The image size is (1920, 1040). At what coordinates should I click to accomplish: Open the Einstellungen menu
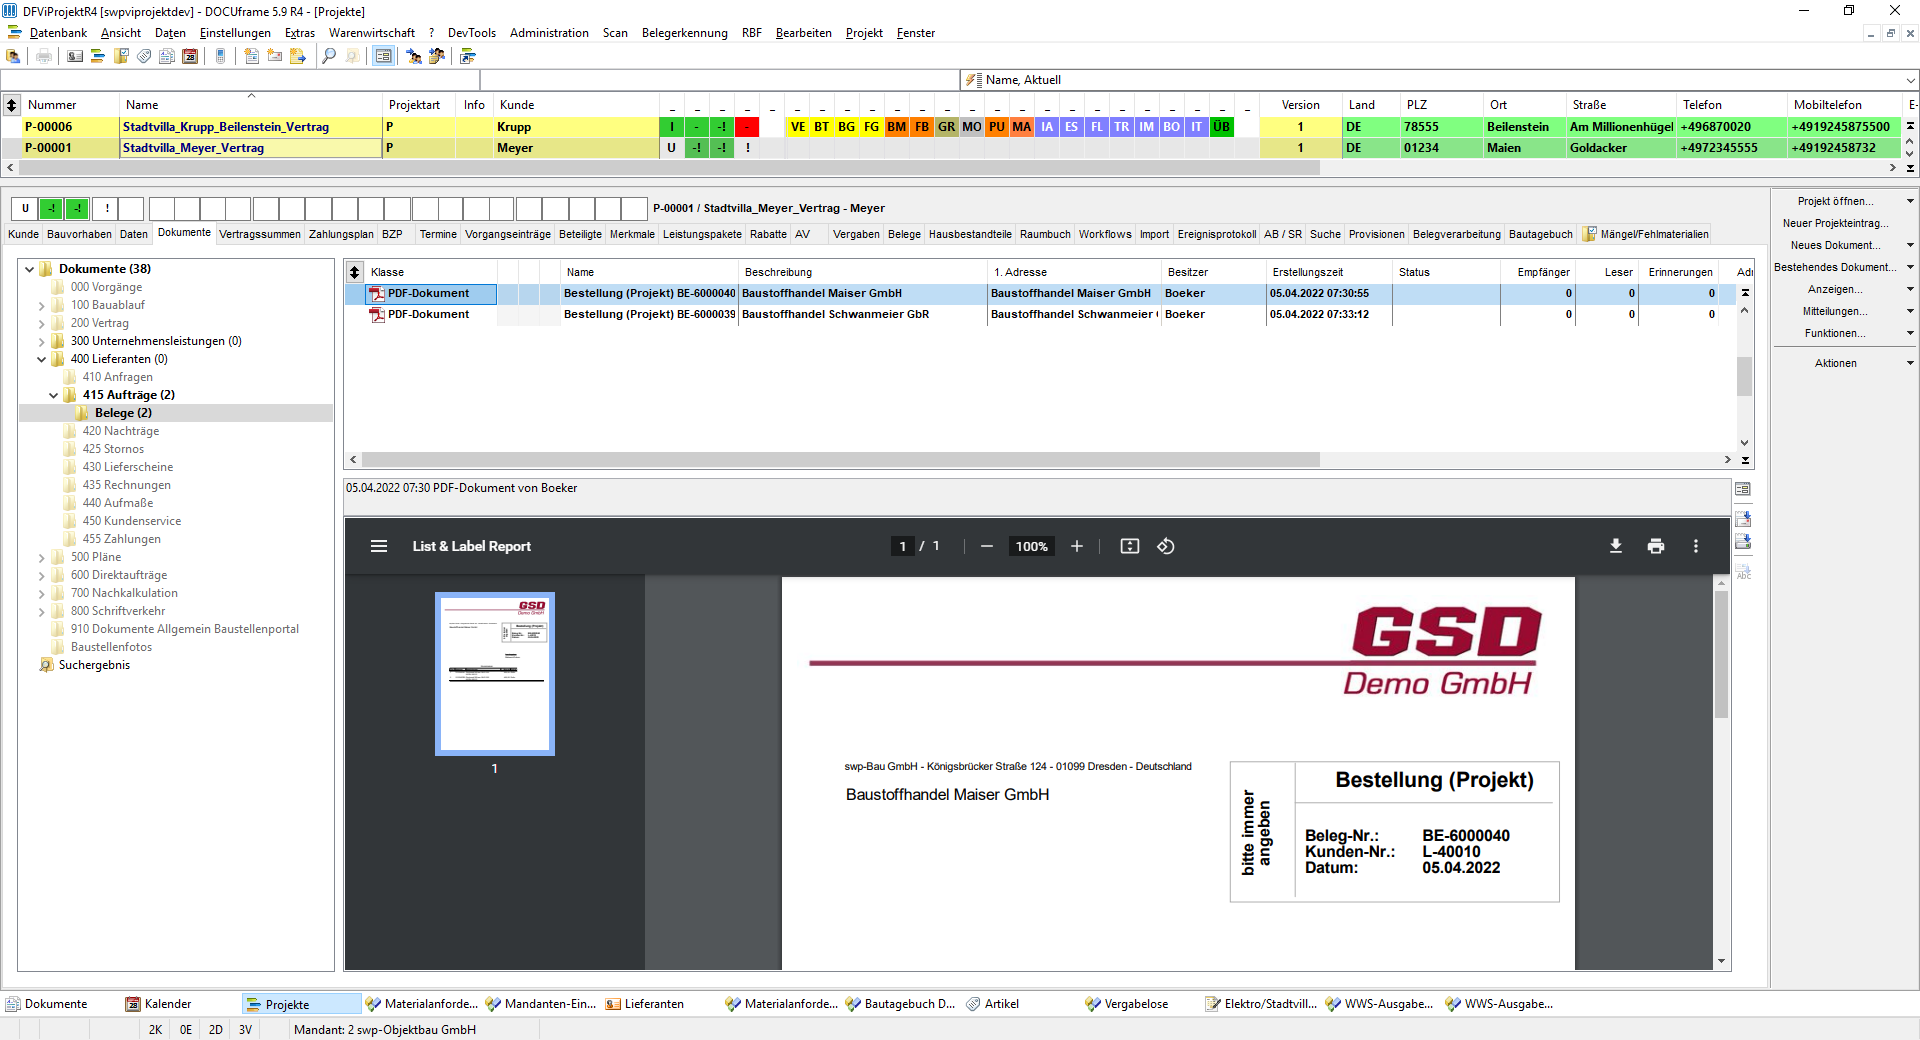point(235,33)
